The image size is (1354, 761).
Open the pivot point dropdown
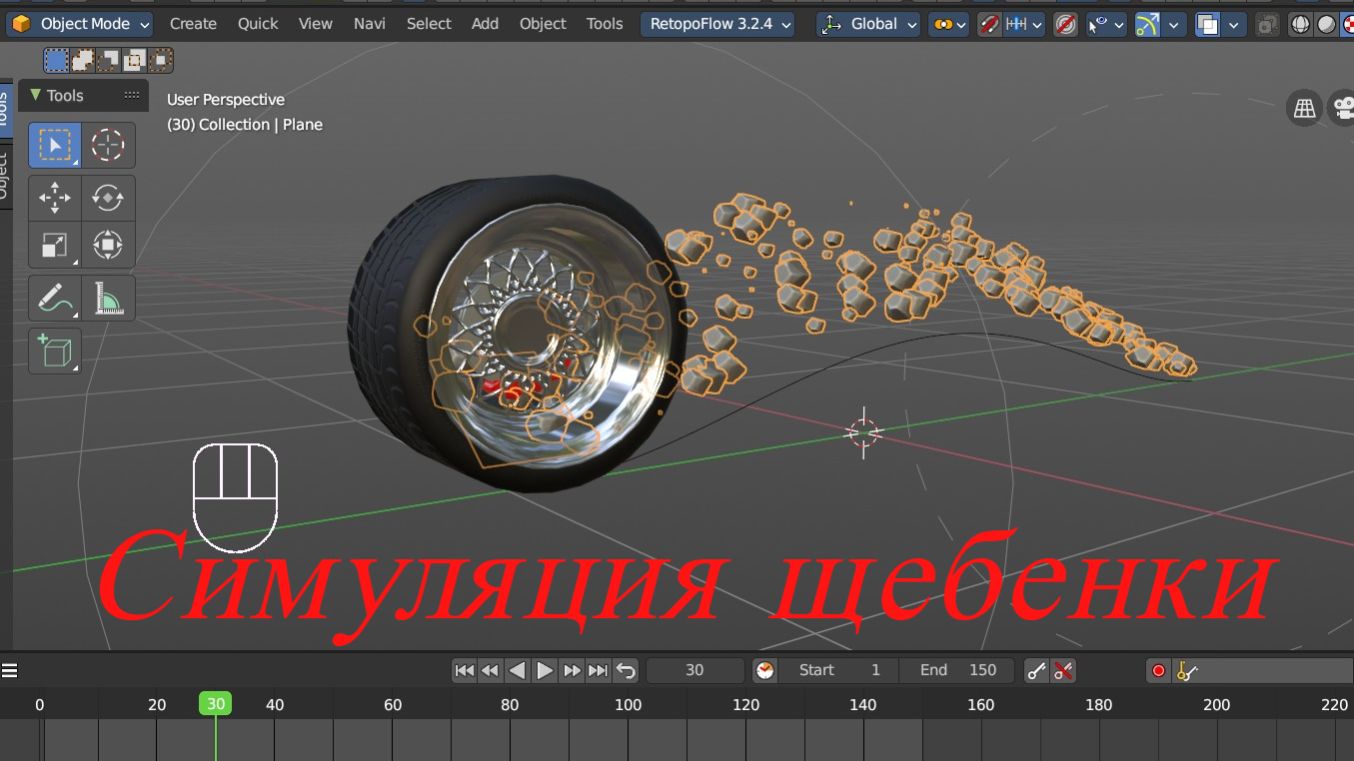click(x=947, y=24)
